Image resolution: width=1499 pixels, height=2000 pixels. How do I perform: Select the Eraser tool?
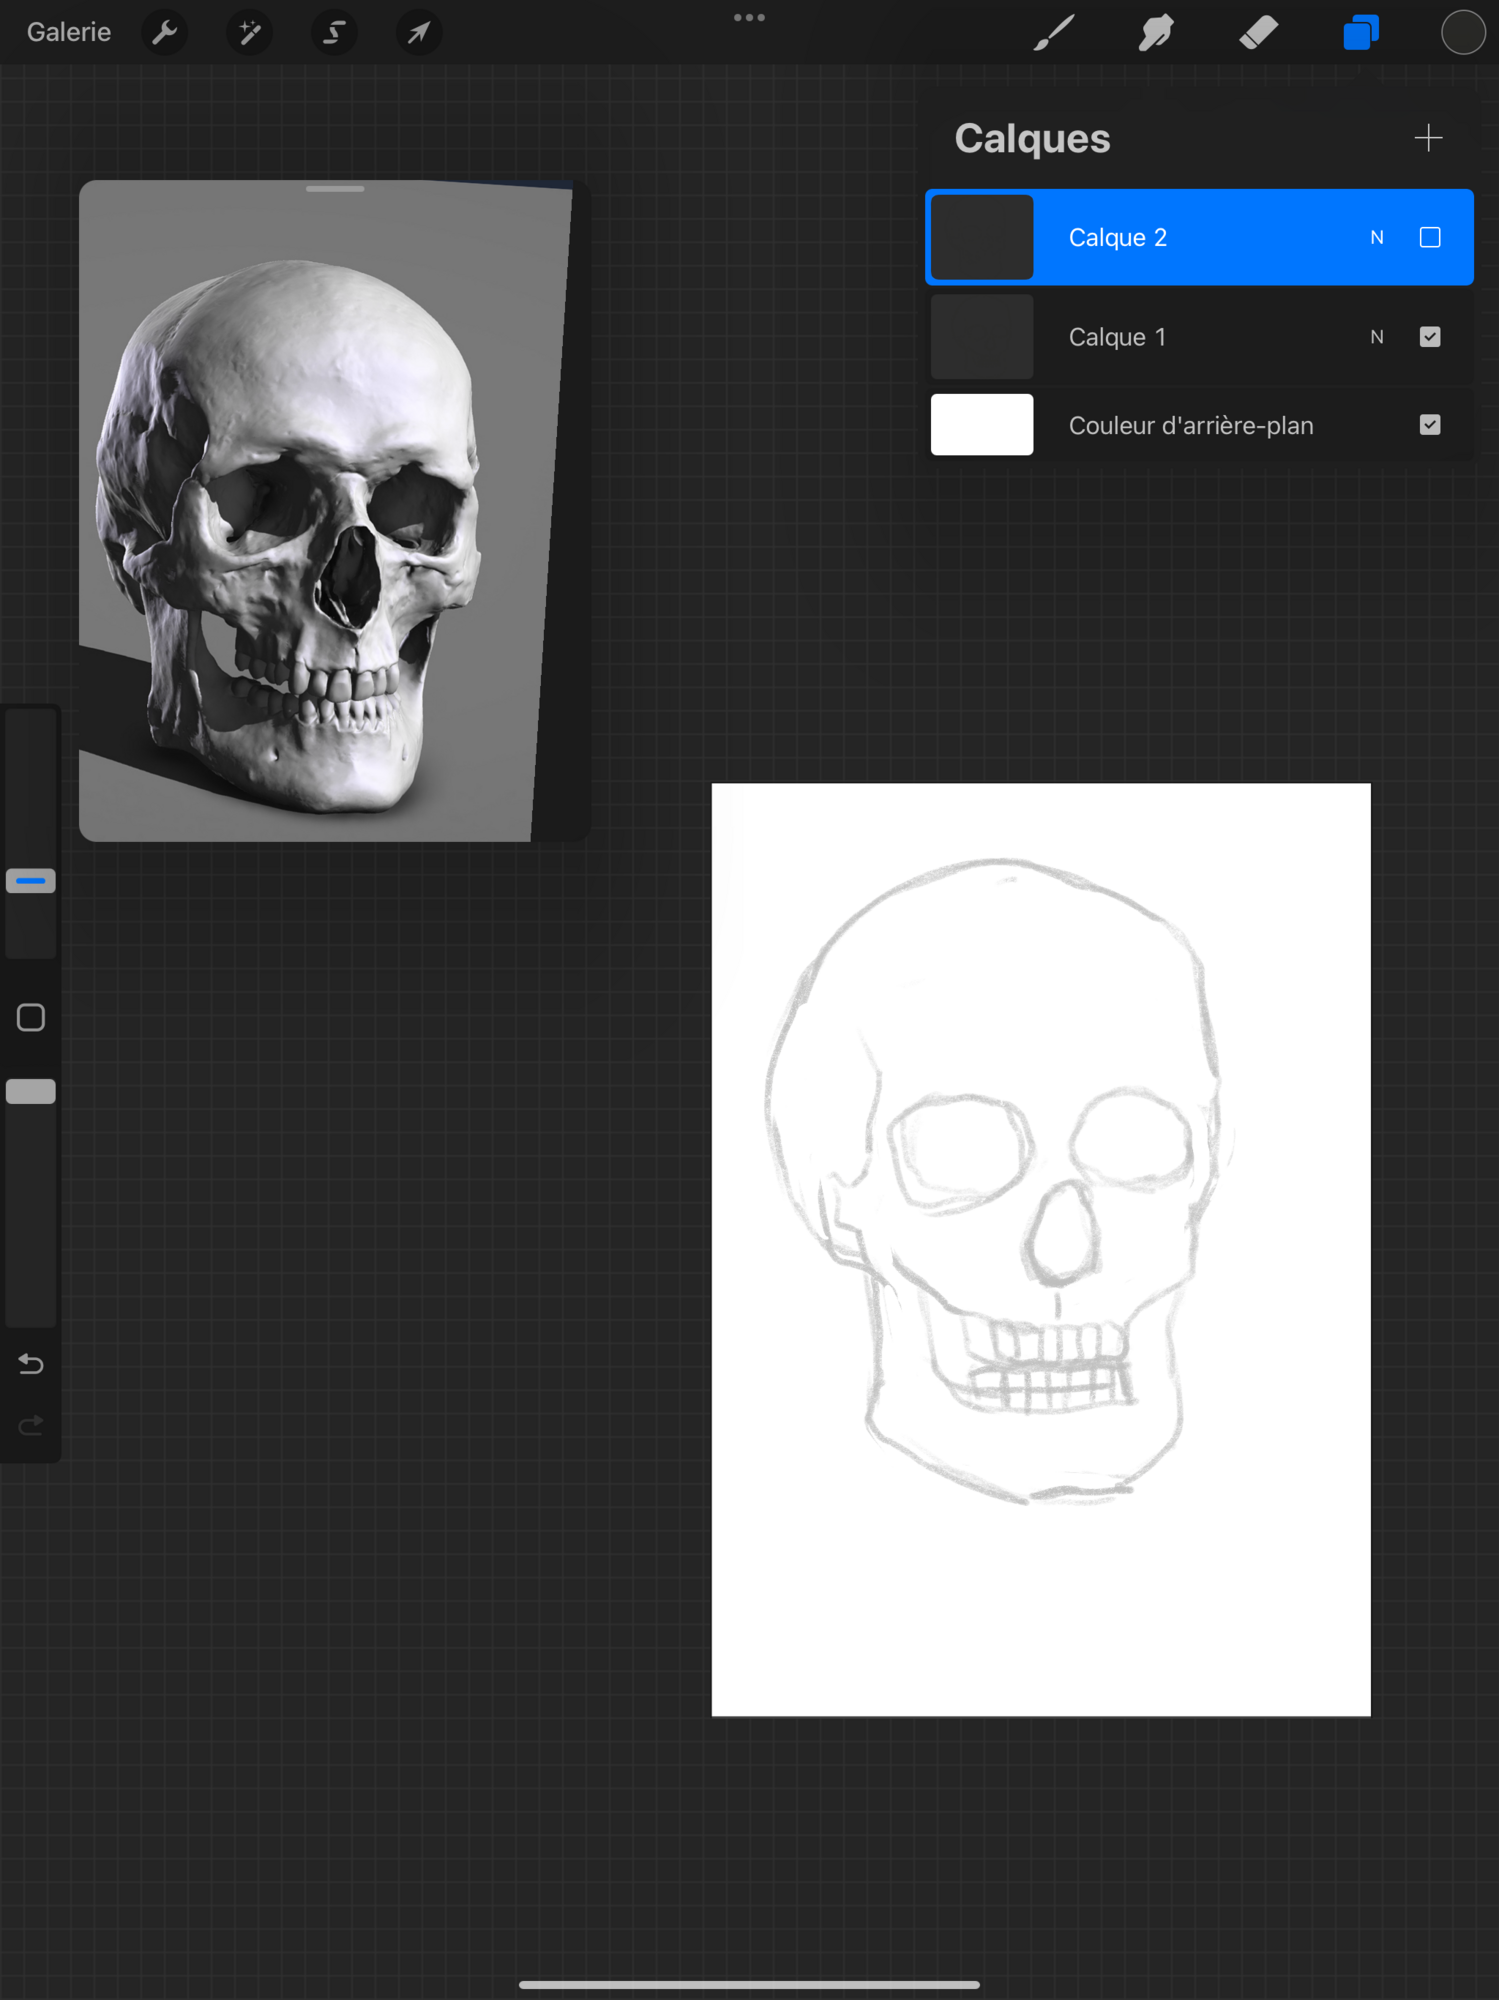coord(1258,33)
